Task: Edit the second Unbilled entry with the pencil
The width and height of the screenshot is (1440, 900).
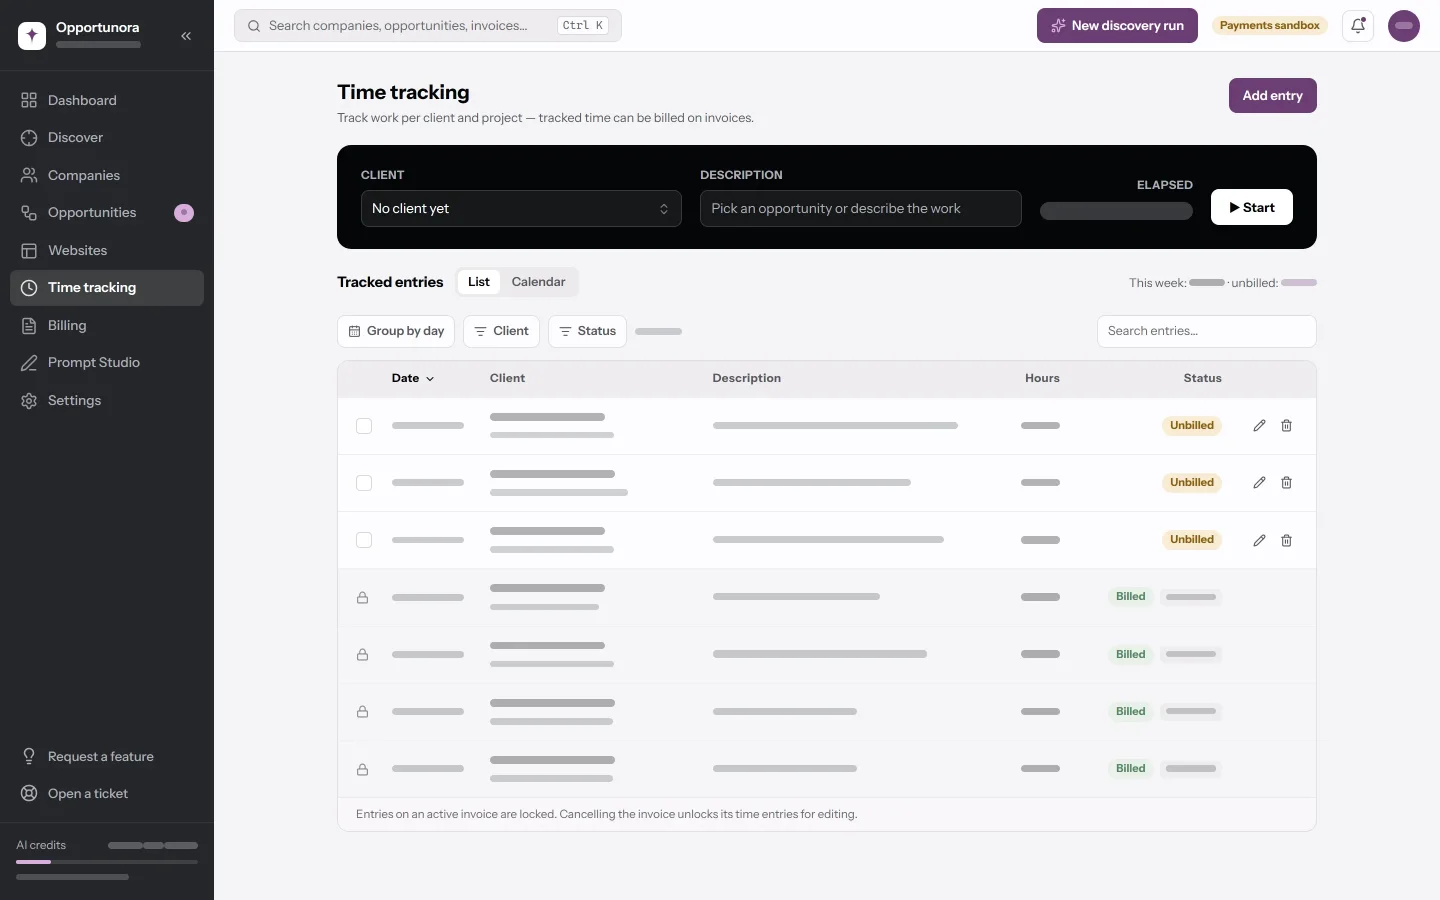Action: (x=1259, y=483)
